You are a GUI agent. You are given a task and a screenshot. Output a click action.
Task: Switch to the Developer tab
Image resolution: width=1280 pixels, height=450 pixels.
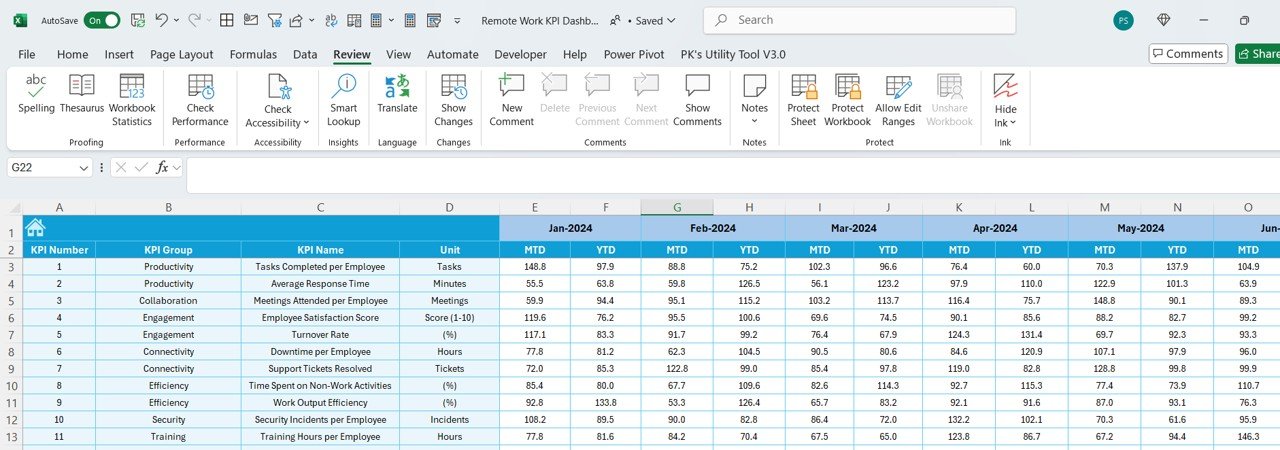pyautogui.click(x=520, y=54)
